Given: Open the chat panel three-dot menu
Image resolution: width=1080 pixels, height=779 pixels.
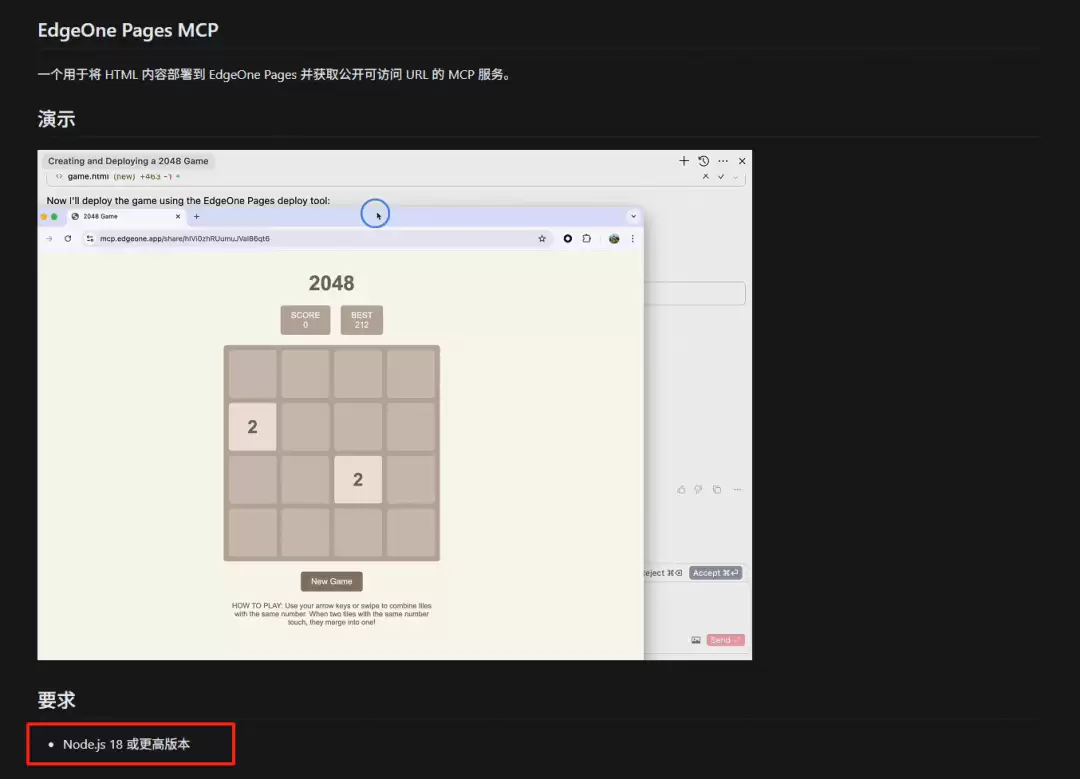Looking at the screenshot, I should click(723, 160).
